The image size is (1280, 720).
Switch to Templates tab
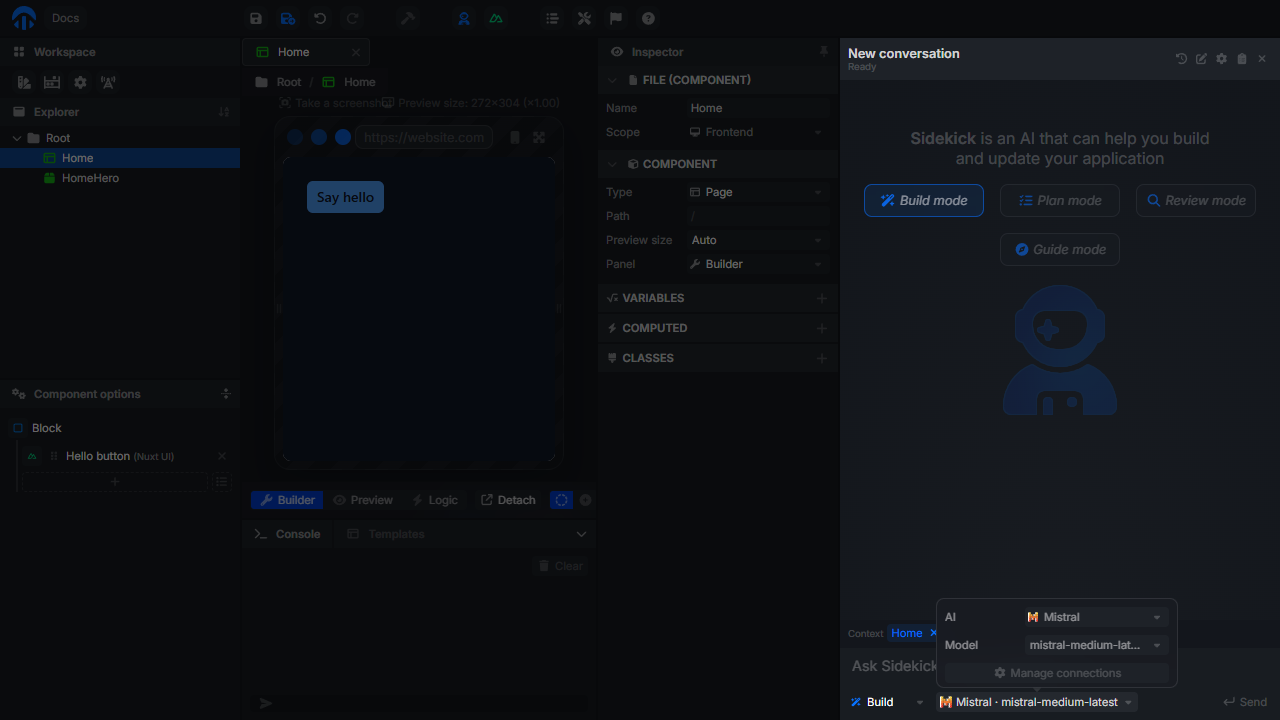pyautogui.click(x=385, y=534)
